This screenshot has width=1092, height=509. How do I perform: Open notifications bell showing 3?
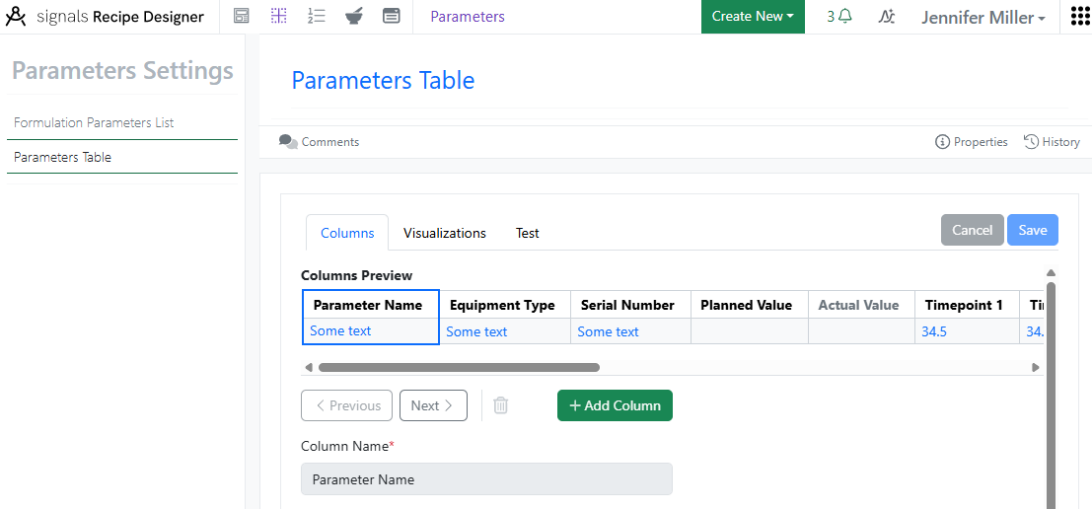pyautogui.click(x=840, y=16)
